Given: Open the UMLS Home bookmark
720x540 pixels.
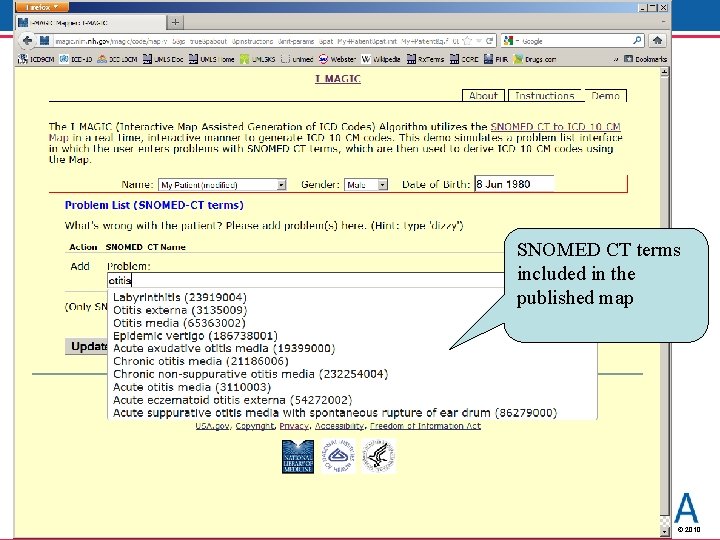Looking at the screenshot, I should [212, 59].
